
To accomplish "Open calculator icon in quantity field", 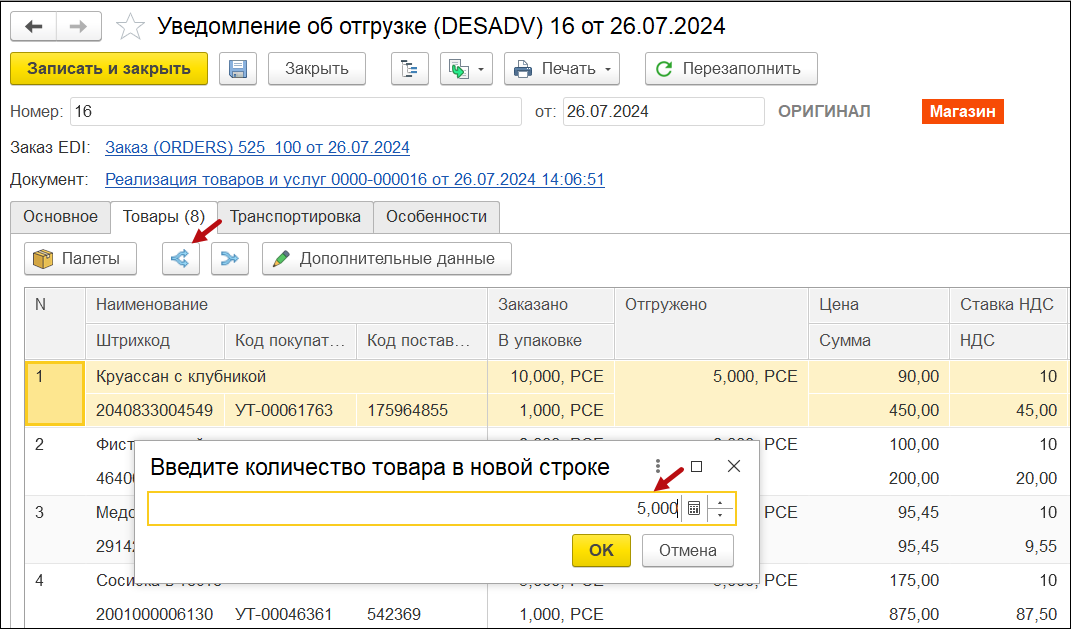I will [693, 509].
